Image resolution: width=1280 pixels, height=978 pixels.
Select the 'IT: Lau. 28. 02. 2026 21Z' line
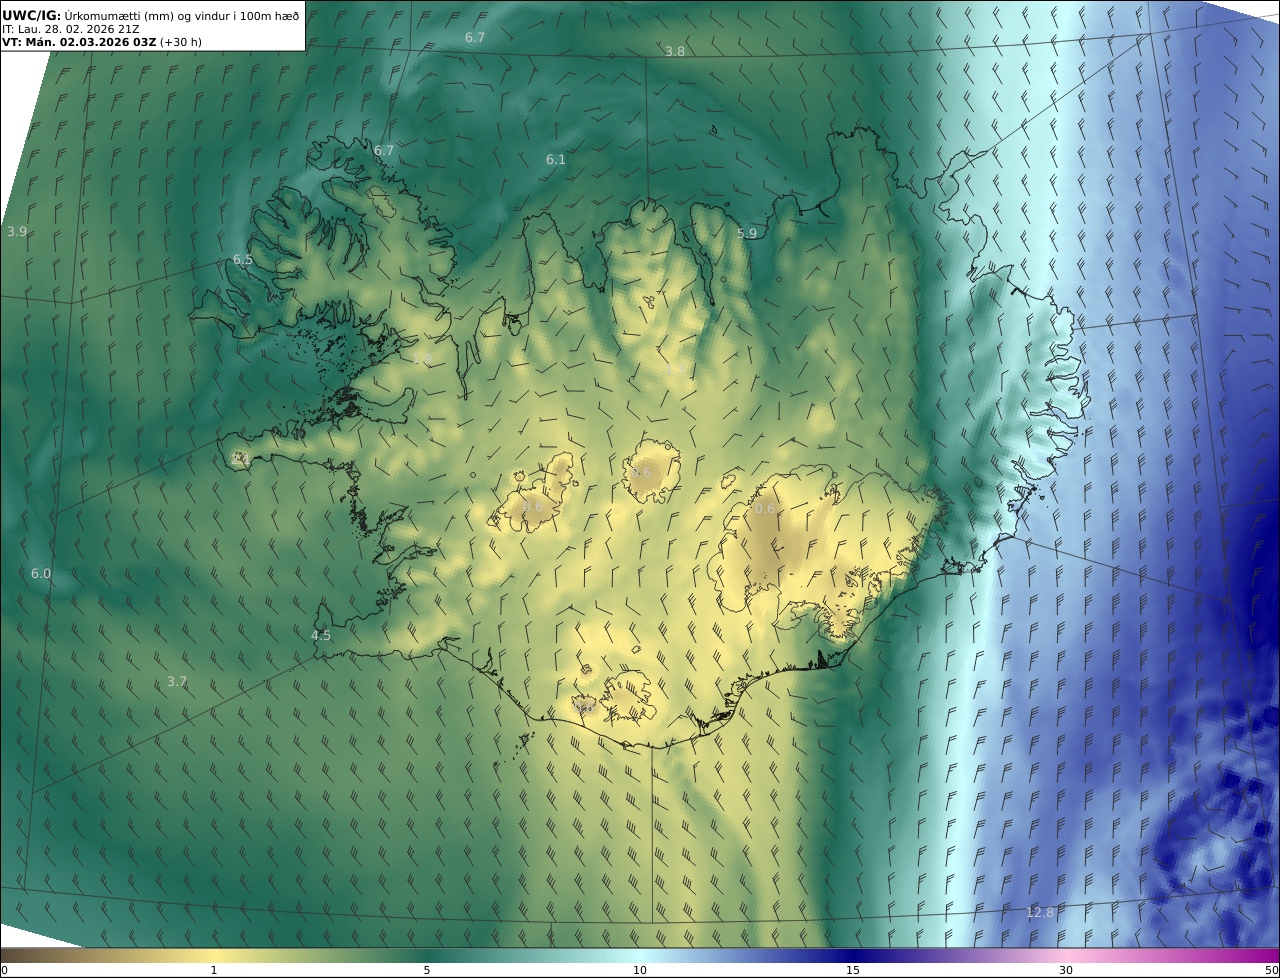[70, 29]
